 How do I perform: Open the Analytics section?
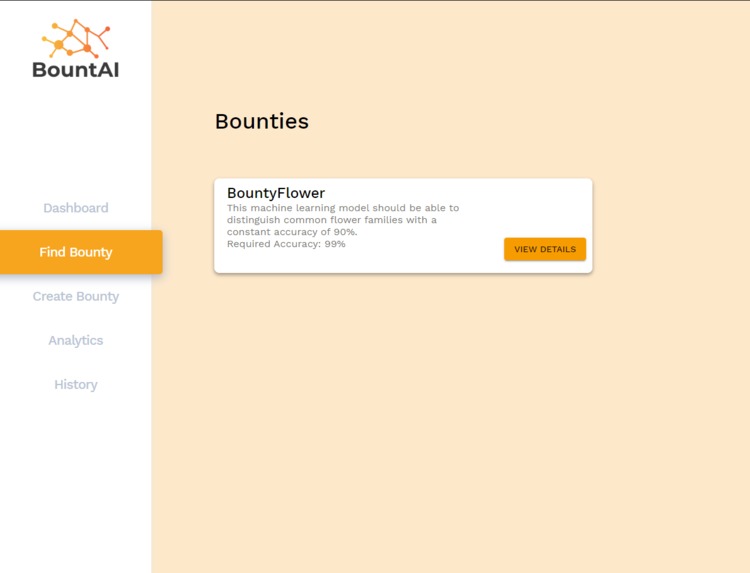coord(76,341)
